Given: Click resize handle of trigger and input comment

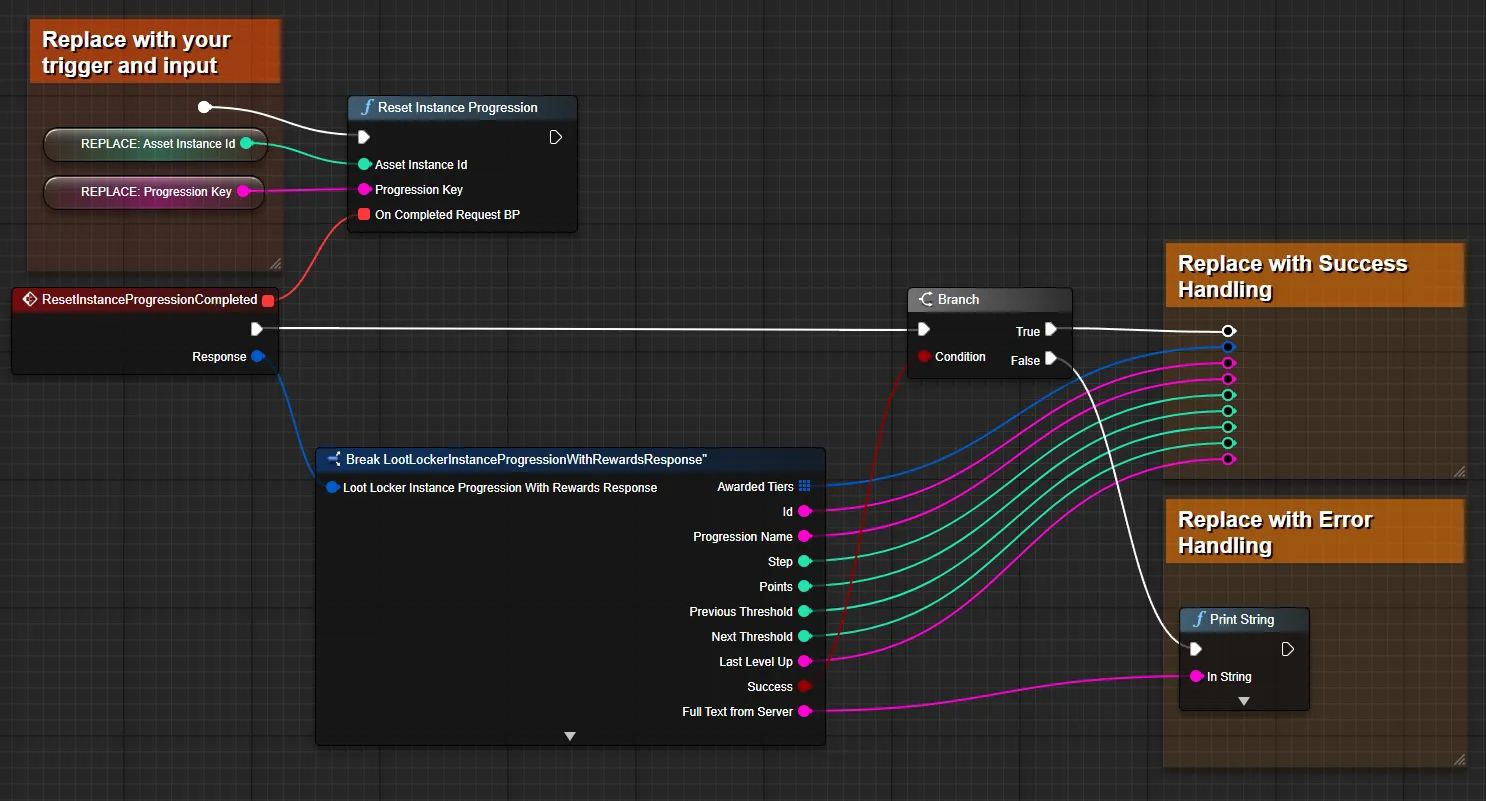Looking at the screenshot, I should (275, 264).
